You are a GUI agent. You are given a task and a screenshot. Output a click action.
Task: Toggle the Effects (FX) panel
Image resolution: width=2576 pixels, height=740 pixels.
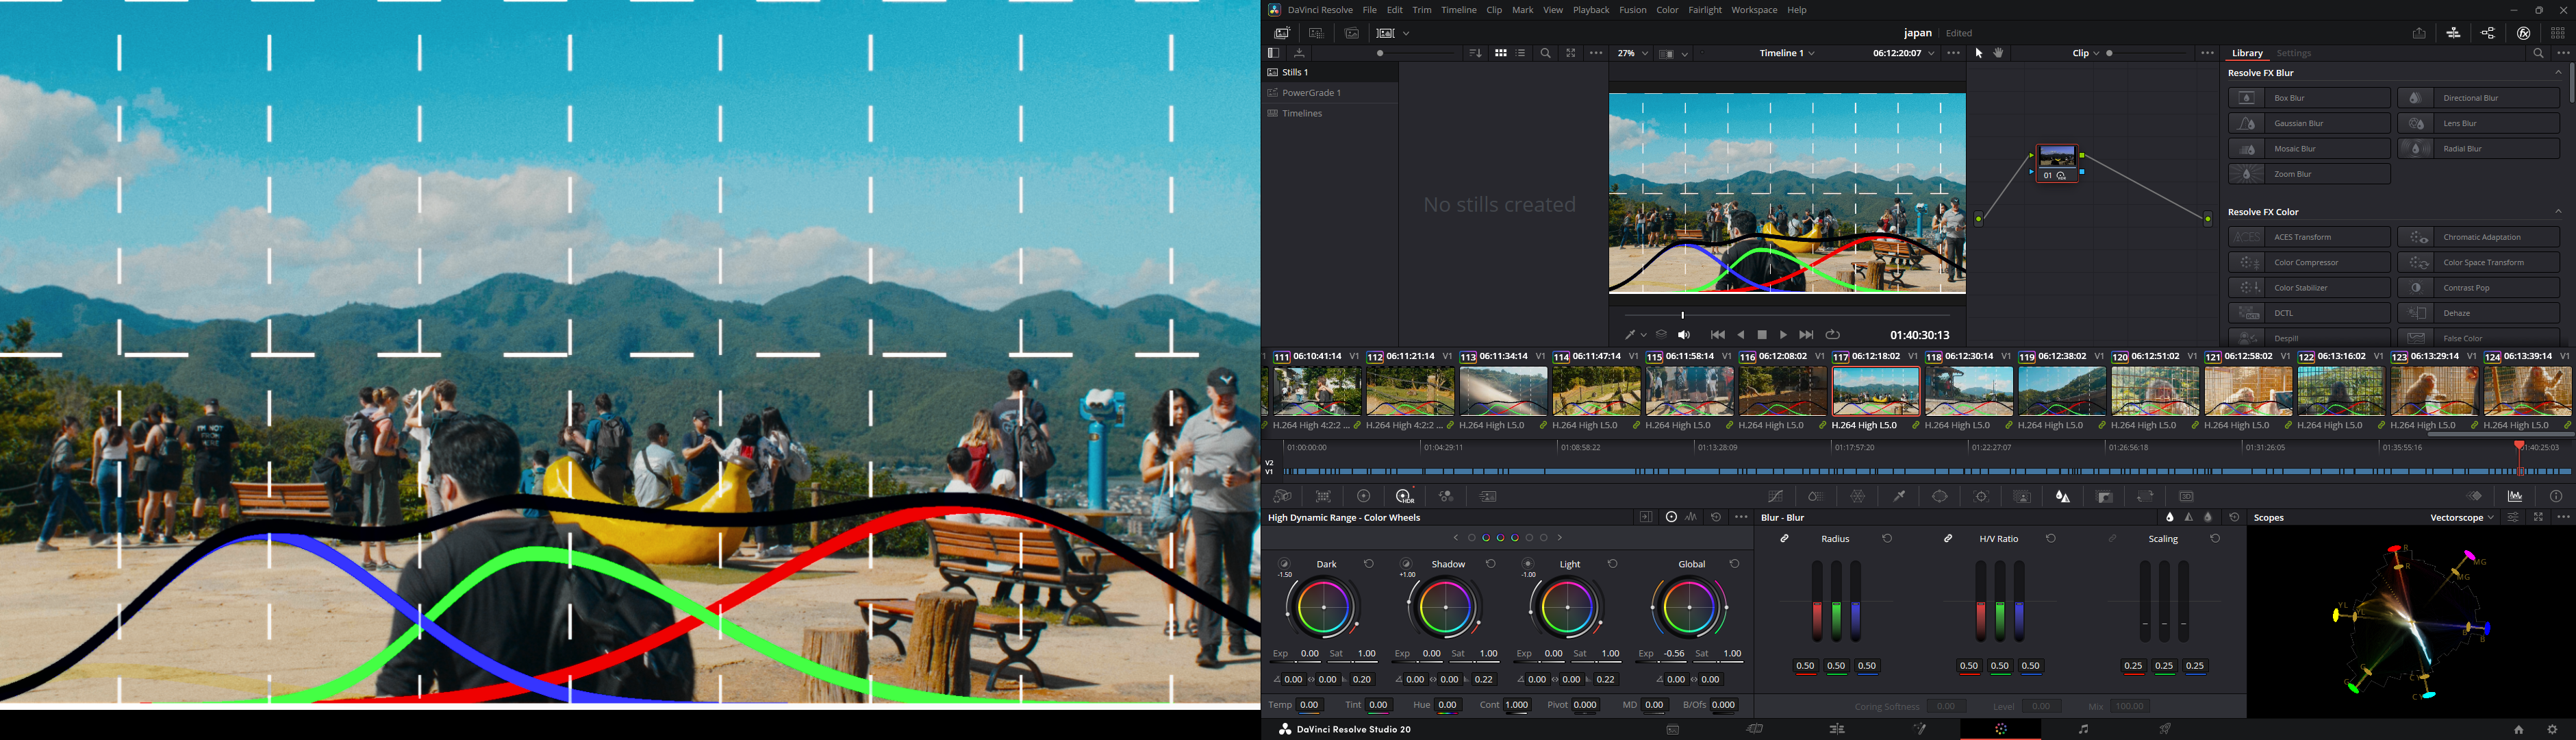[2523, 33]
